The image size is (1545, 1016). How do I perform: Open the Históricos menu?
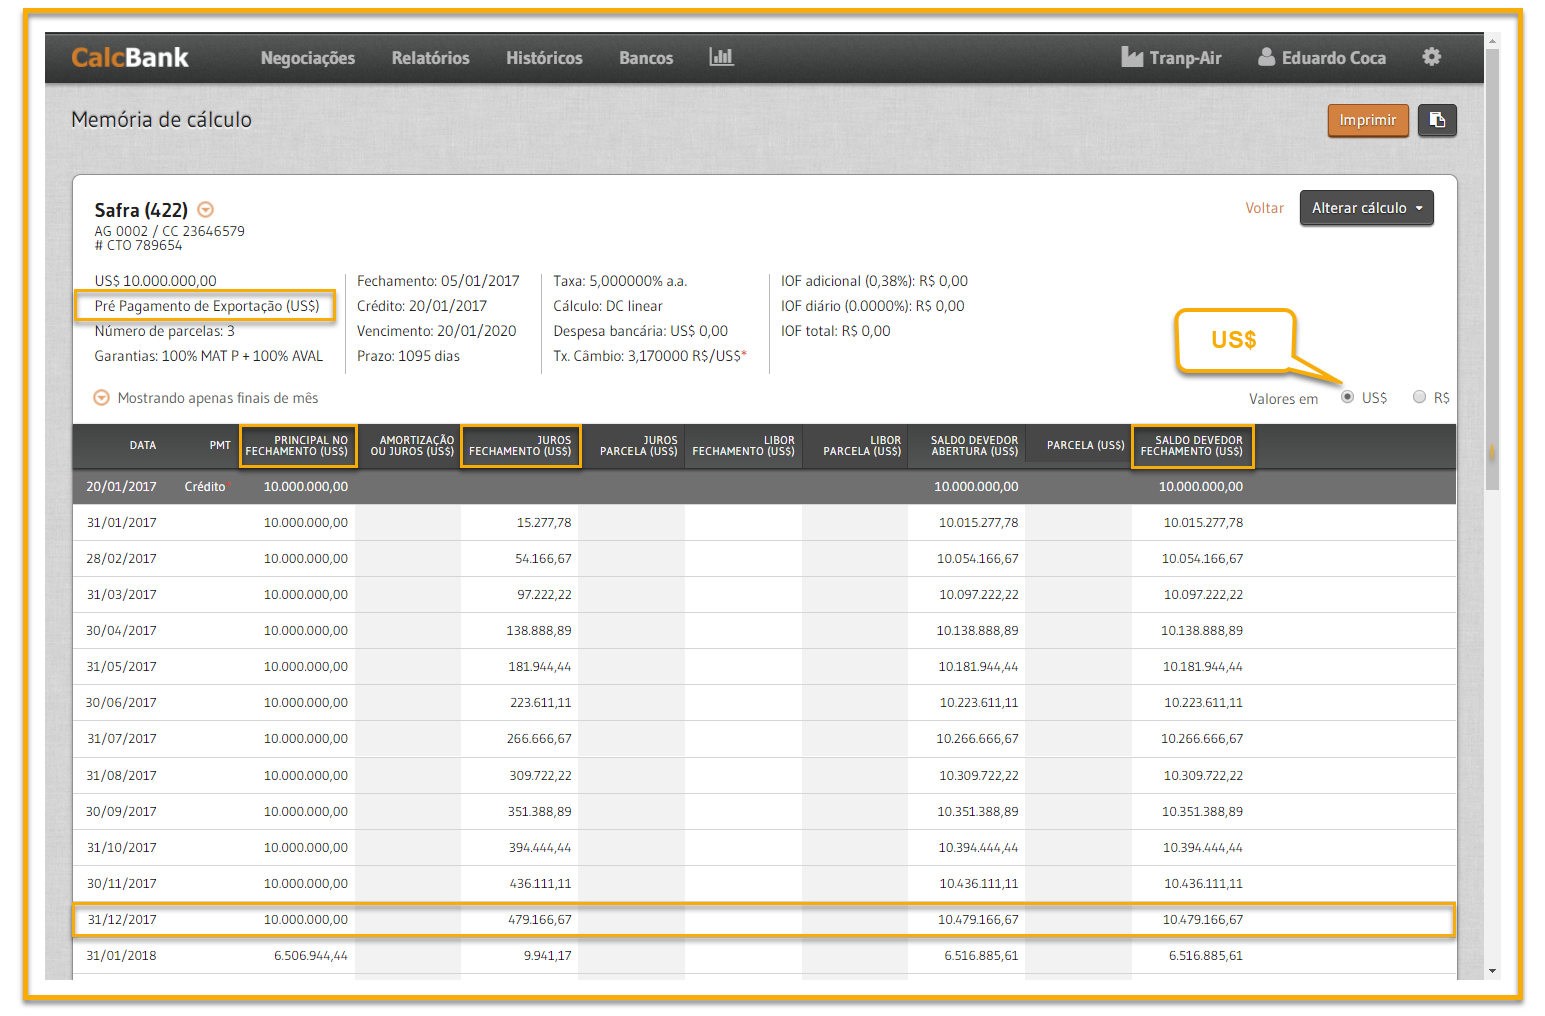click(x=544, y=58)
